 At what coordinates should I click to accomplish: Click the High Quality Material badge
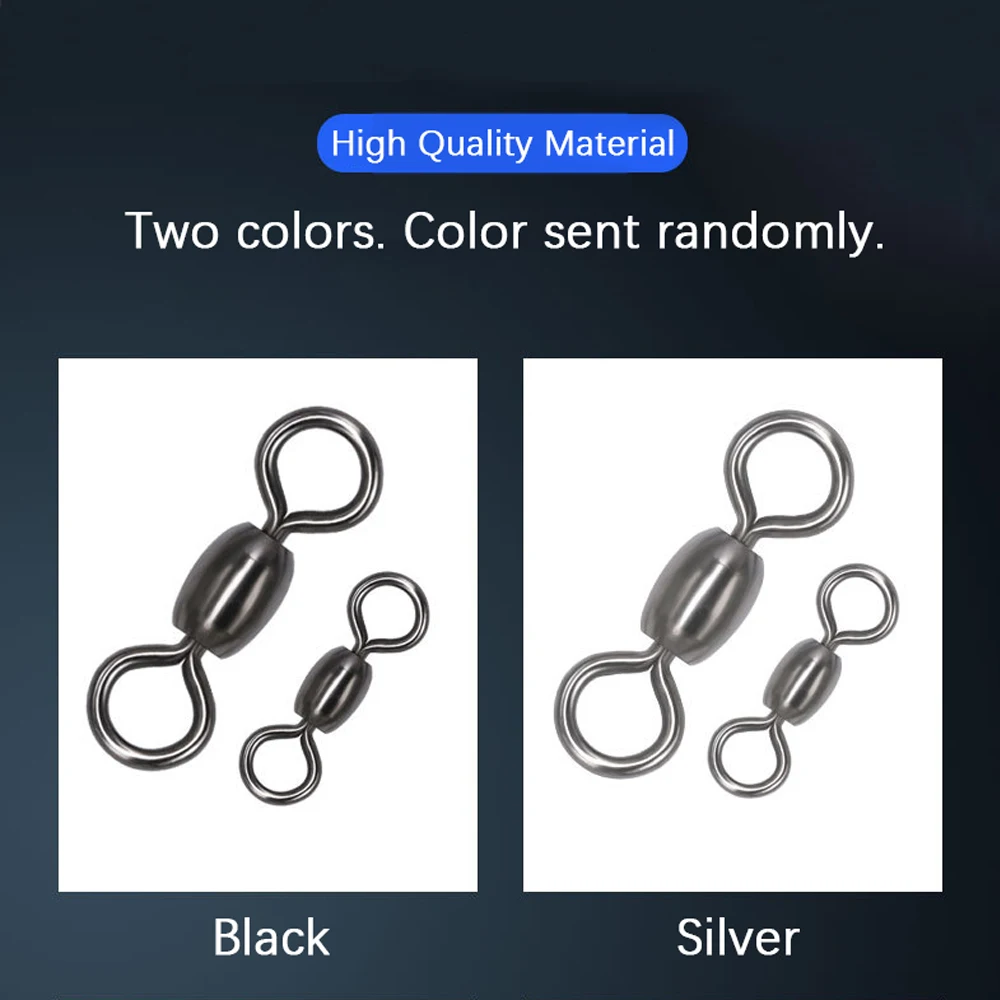(x=502, y=143)
